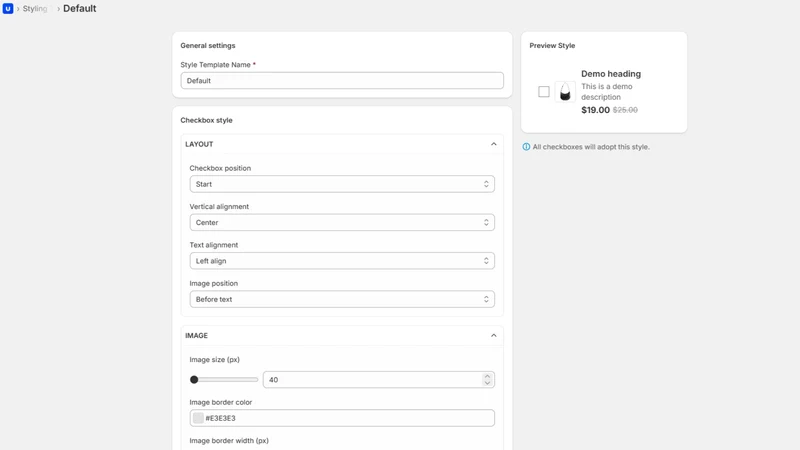Open the Vertical alignment dropdown
The height and width of the screenshot is (450, 800).
pyautogui.click(x=342, y=222)
